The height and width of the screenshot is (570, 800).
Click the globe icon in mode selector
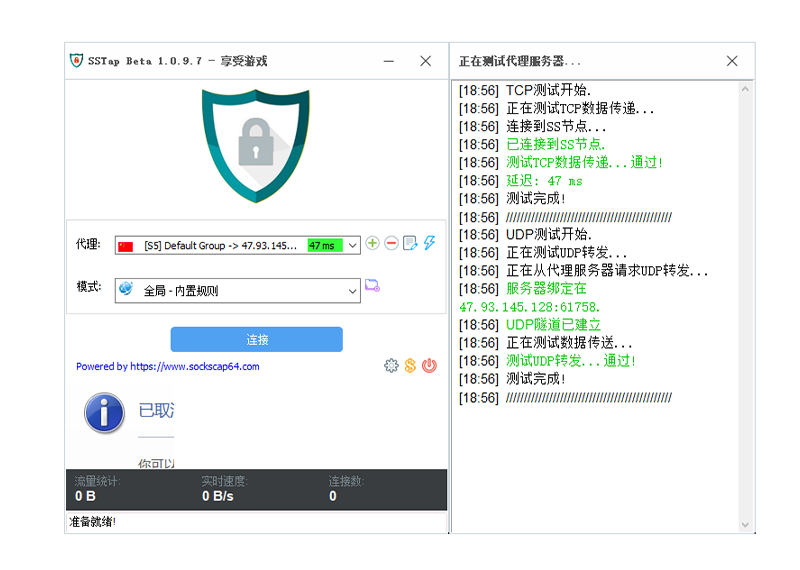click(126, 289)
